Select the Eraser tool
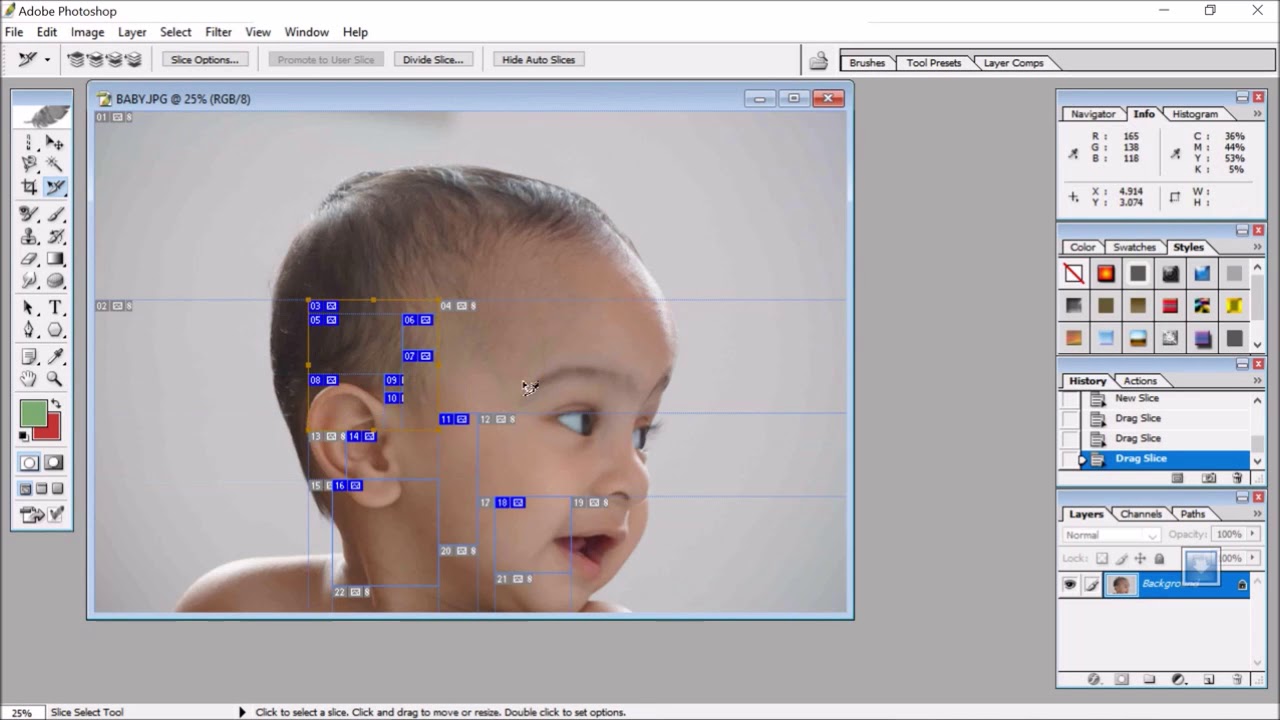 tap(29, 259)
